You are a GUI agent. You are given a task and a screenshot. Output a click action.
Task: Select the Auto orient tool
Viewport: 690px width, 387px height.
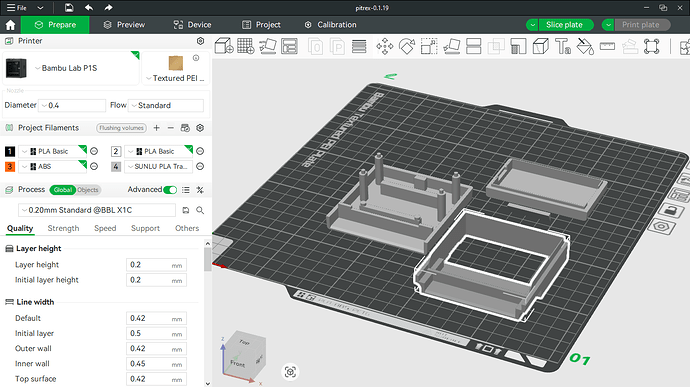(x=268, y=46)
